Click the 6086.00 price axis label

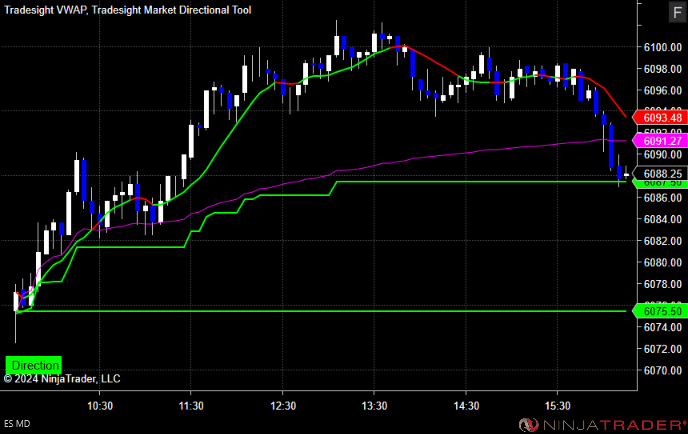coord(663,198)
